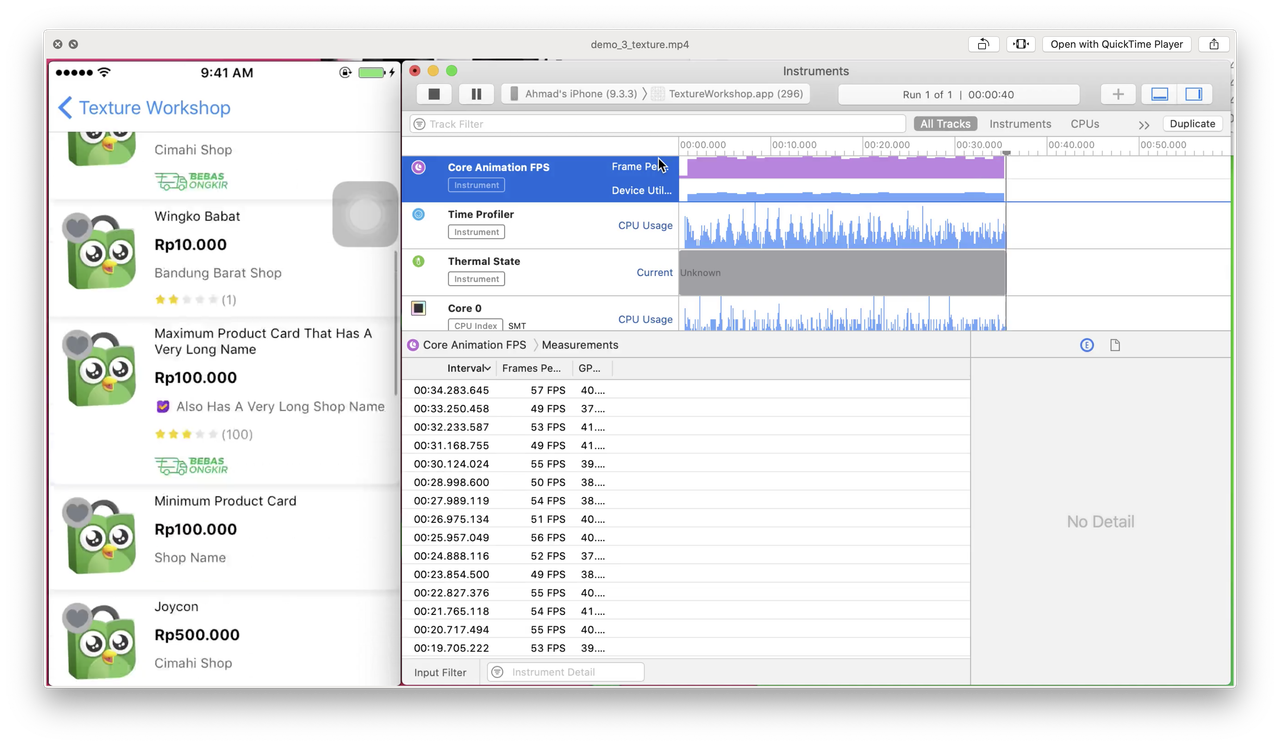Screen dimensions: 1280x746
Task: Toggle the bottom detail pane view
Action: click(x=1160, y=94)
